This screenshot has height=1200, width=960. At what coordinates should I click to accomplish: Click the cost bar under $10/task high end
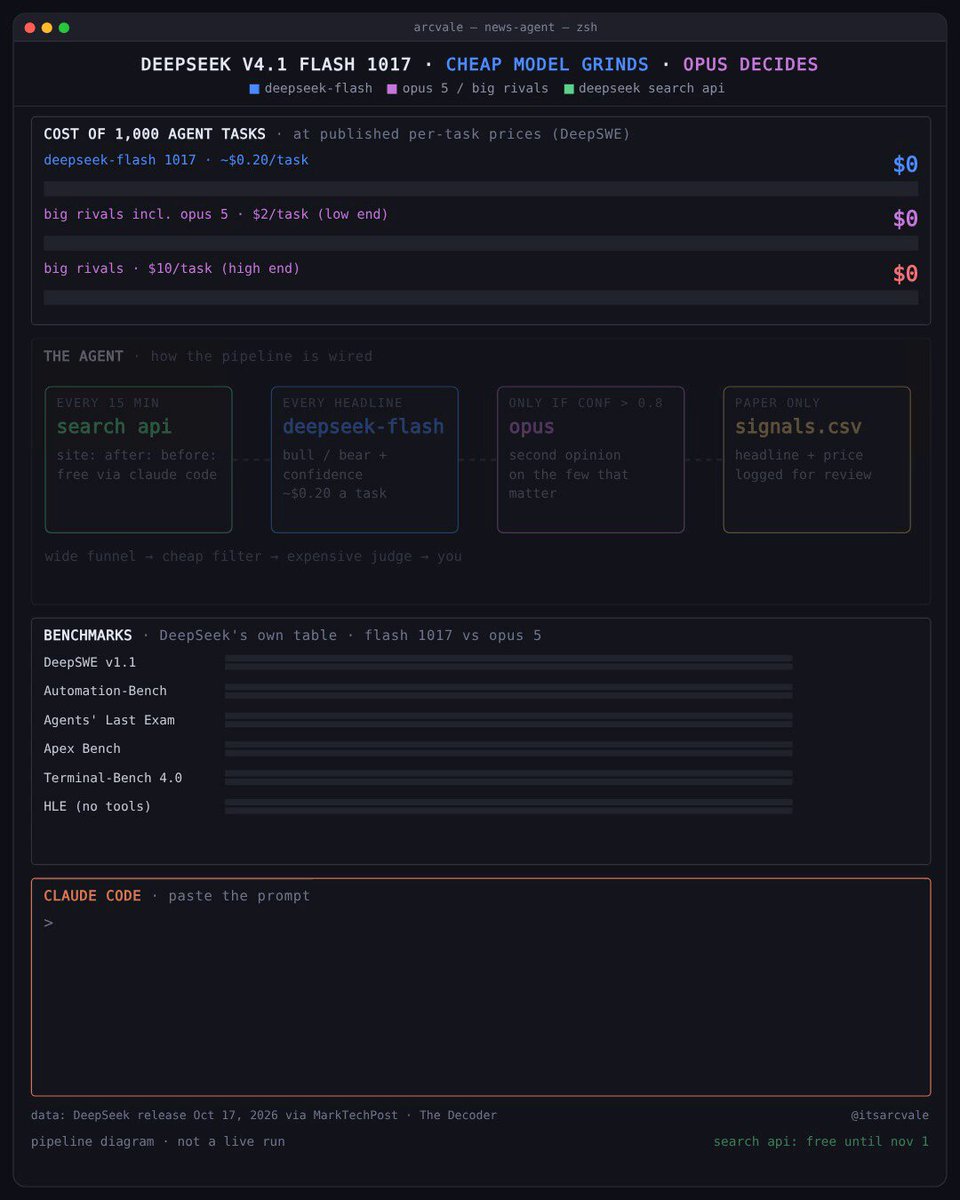click(x=481, y=297)
